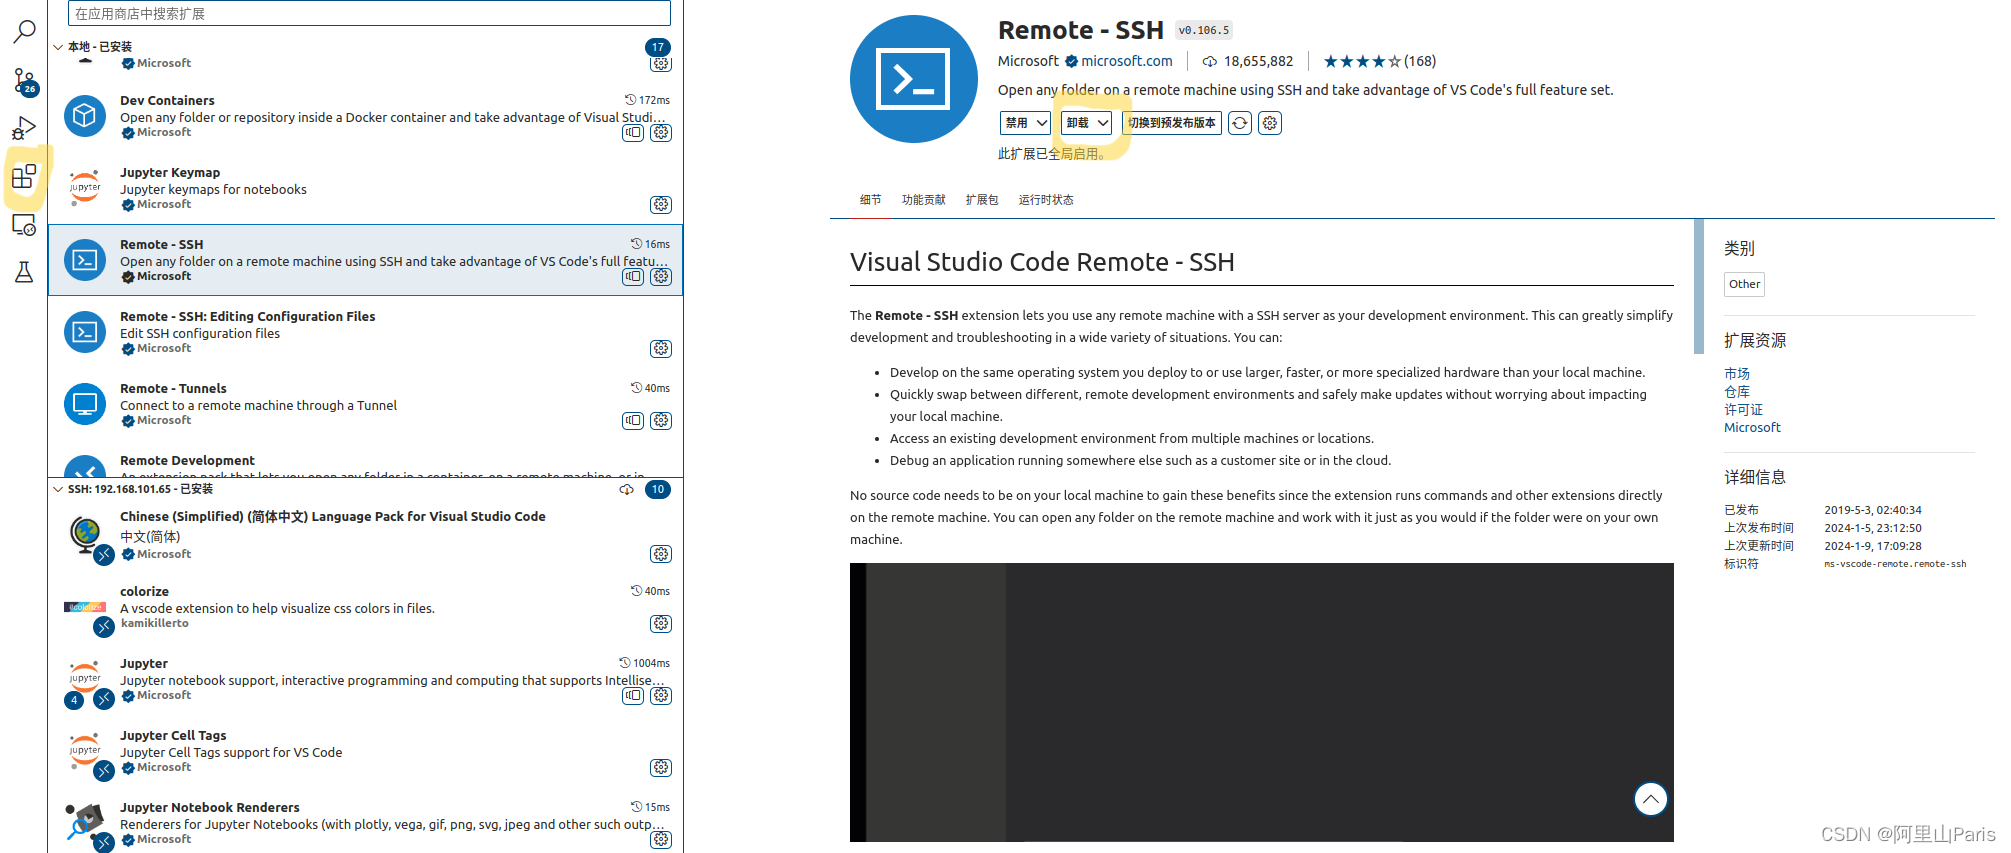
Task: Click remote-window icon in Remote - SSH list row
Action: click(x=633, y=277)
